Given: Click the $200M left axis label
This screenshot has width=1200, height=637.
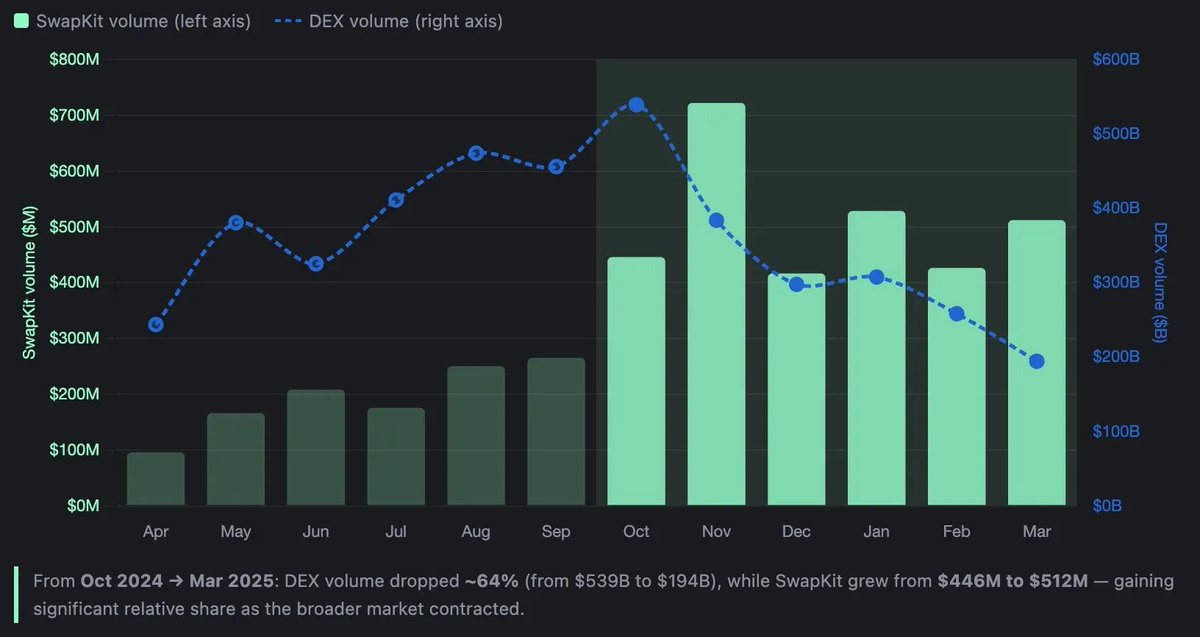Looking at the screenshot, I should (x=74, y=395).
